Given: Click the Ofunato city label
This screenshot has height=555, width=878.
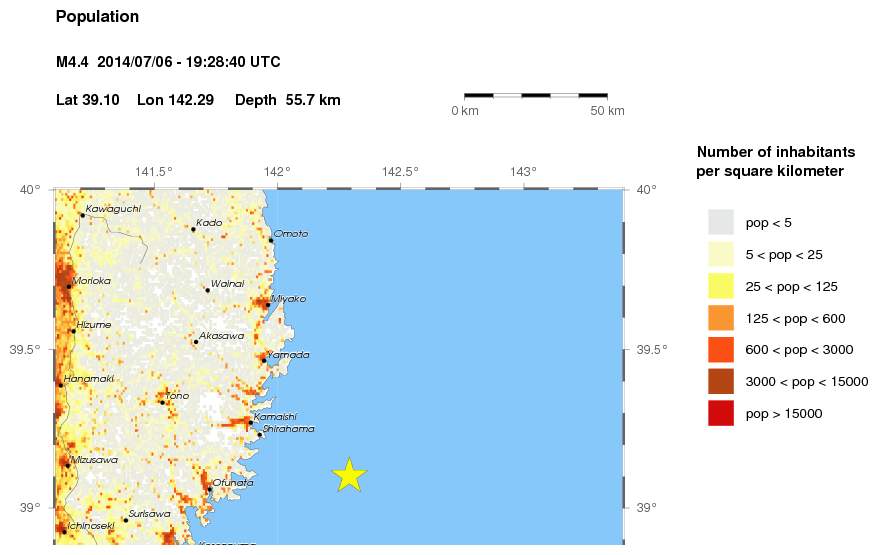Looking at the screenshot, I should tap(233, 482).
